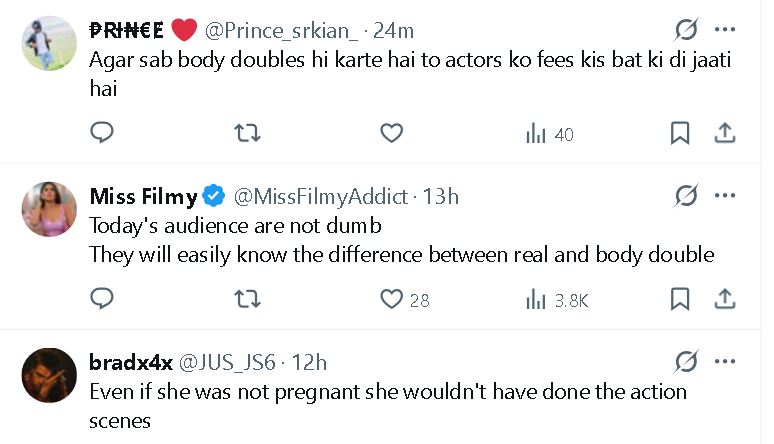This screenshot has height=444, width=774.
Task: Open more options on Prince's tweet
Action: (726, 30)
